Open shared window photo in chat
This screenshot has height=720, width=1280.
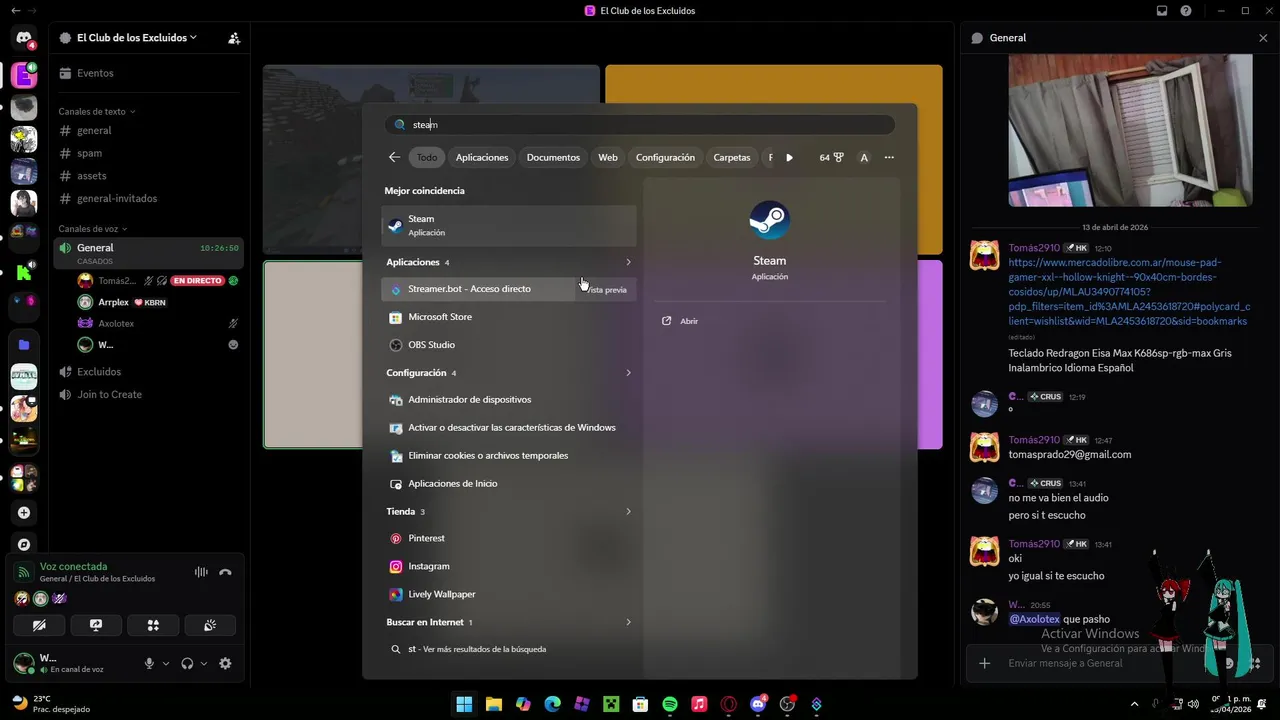(1130, 130)
